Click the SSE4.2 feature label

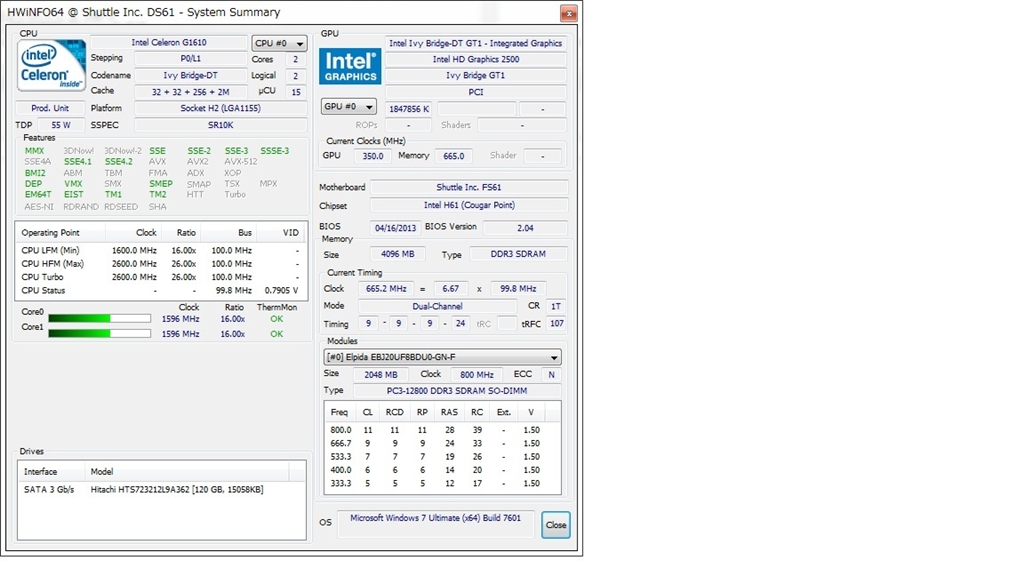click(118, 161)
